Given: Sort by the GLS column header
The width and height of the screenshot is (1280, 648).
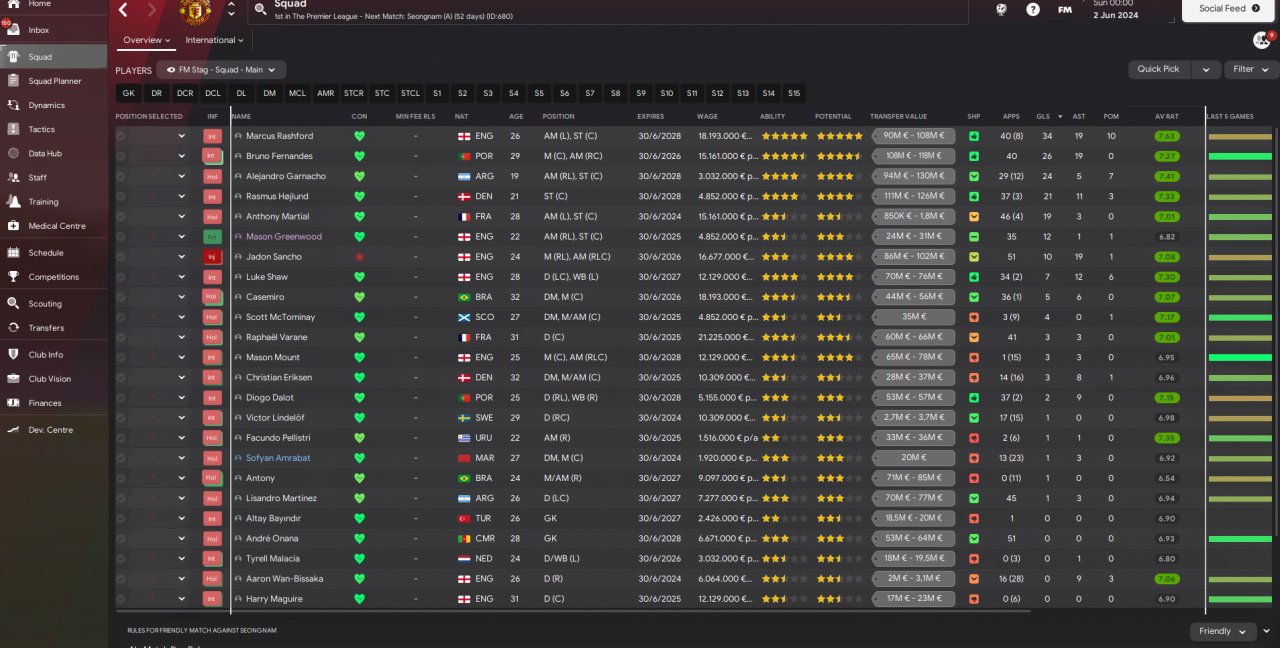Looking at the screenshot, I should pos(1043,116).
